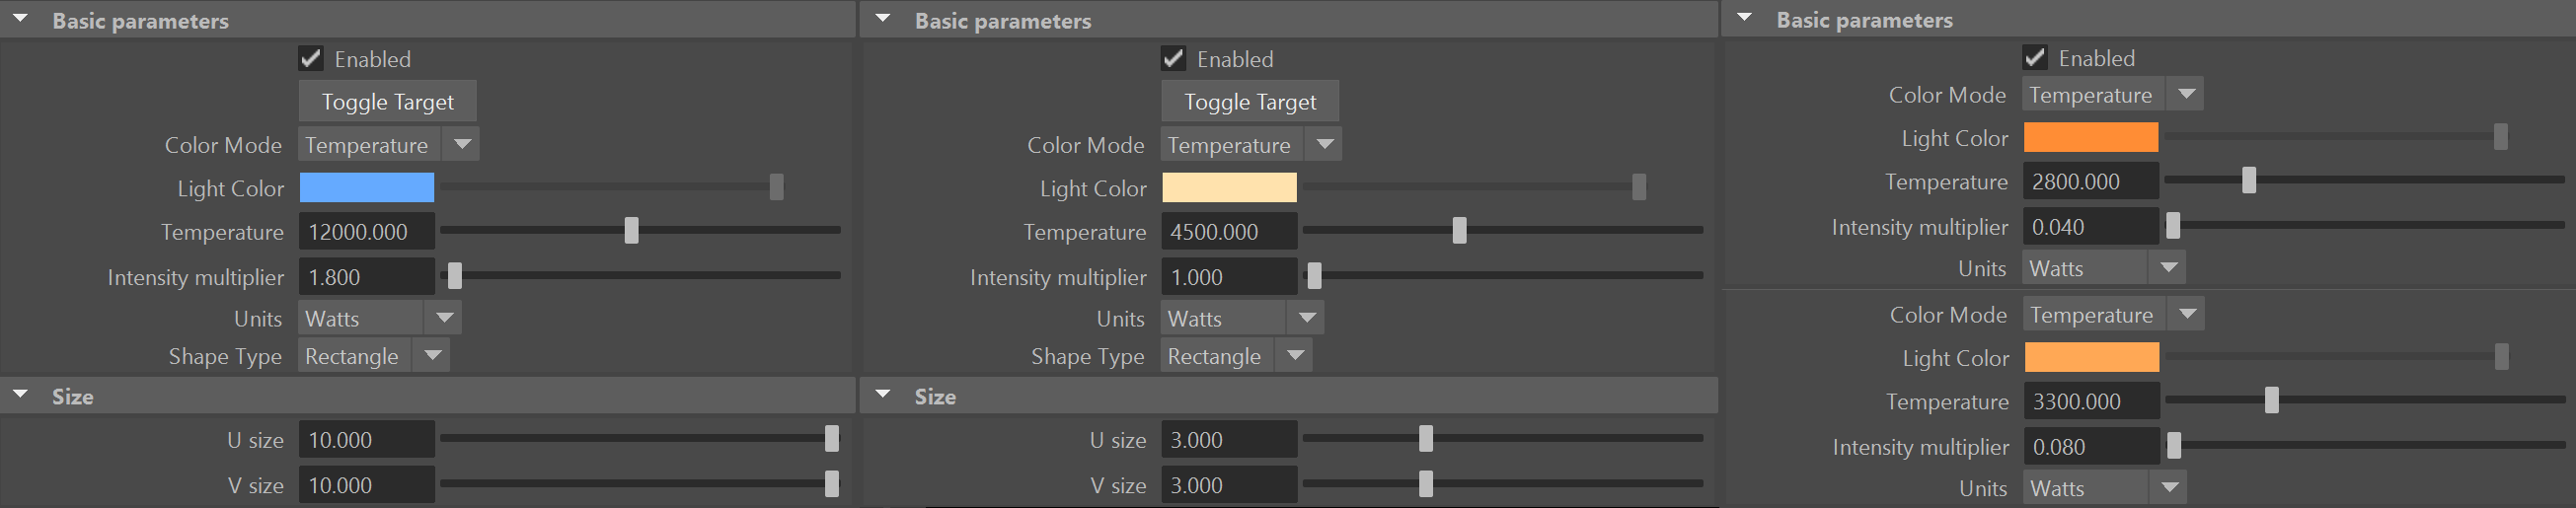Image resolution: width=2576 pixels, height=508 pixels.
Task: Collapse the Size section with 10.000 values
Action: click(x=20, y=396)
